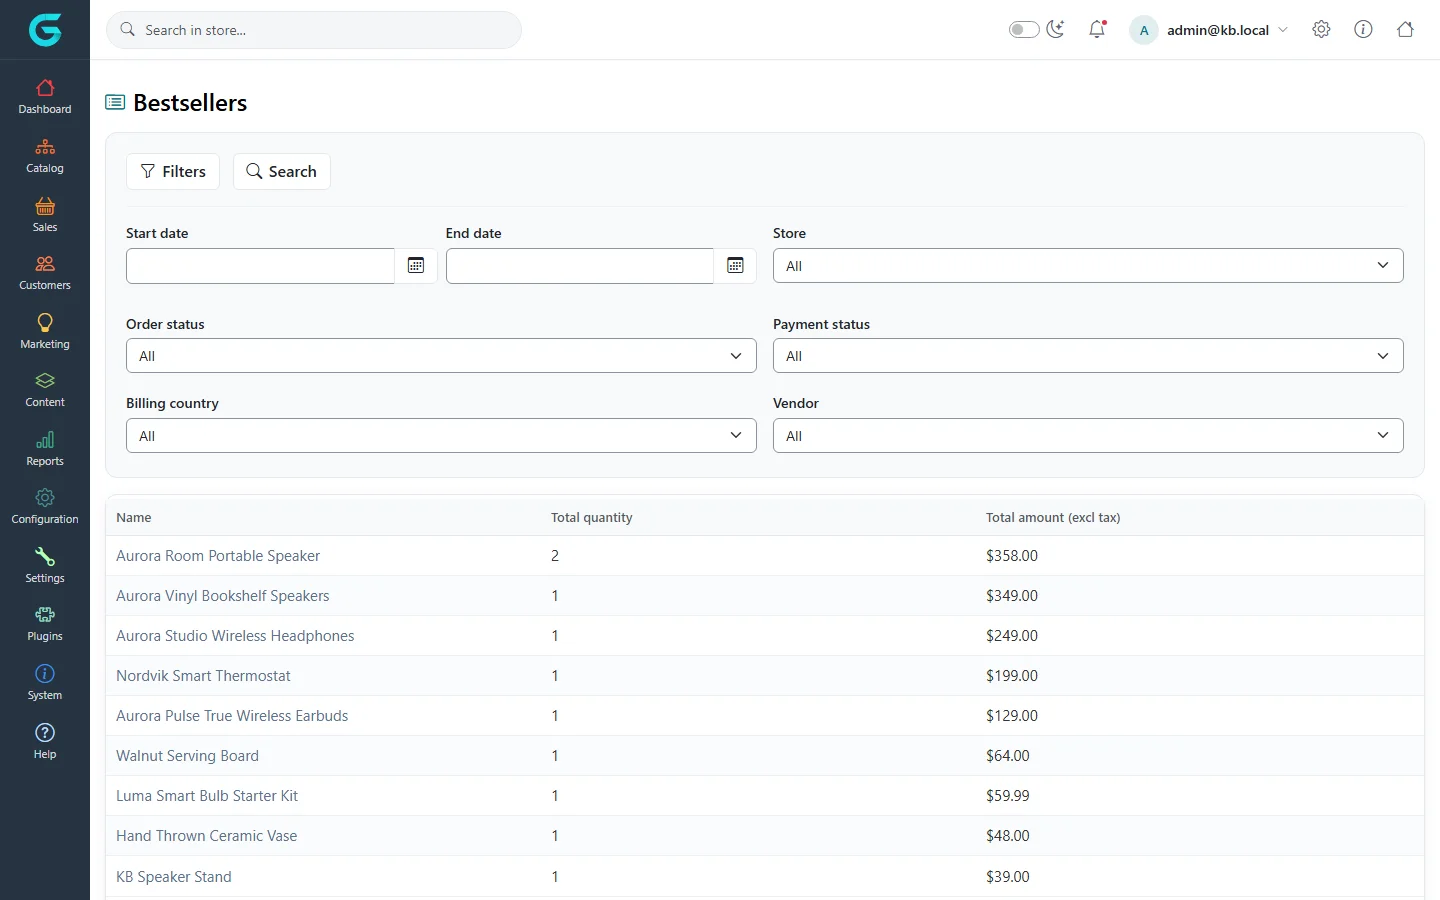Expand the Billing country dropdown

441,436
